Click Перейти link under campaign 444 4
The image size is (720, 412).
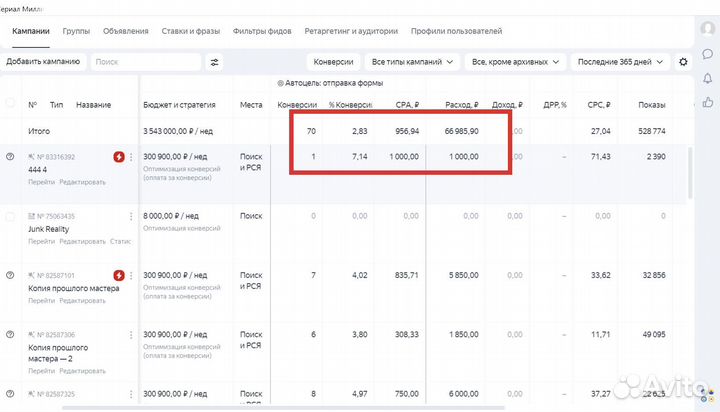point(41,182)
